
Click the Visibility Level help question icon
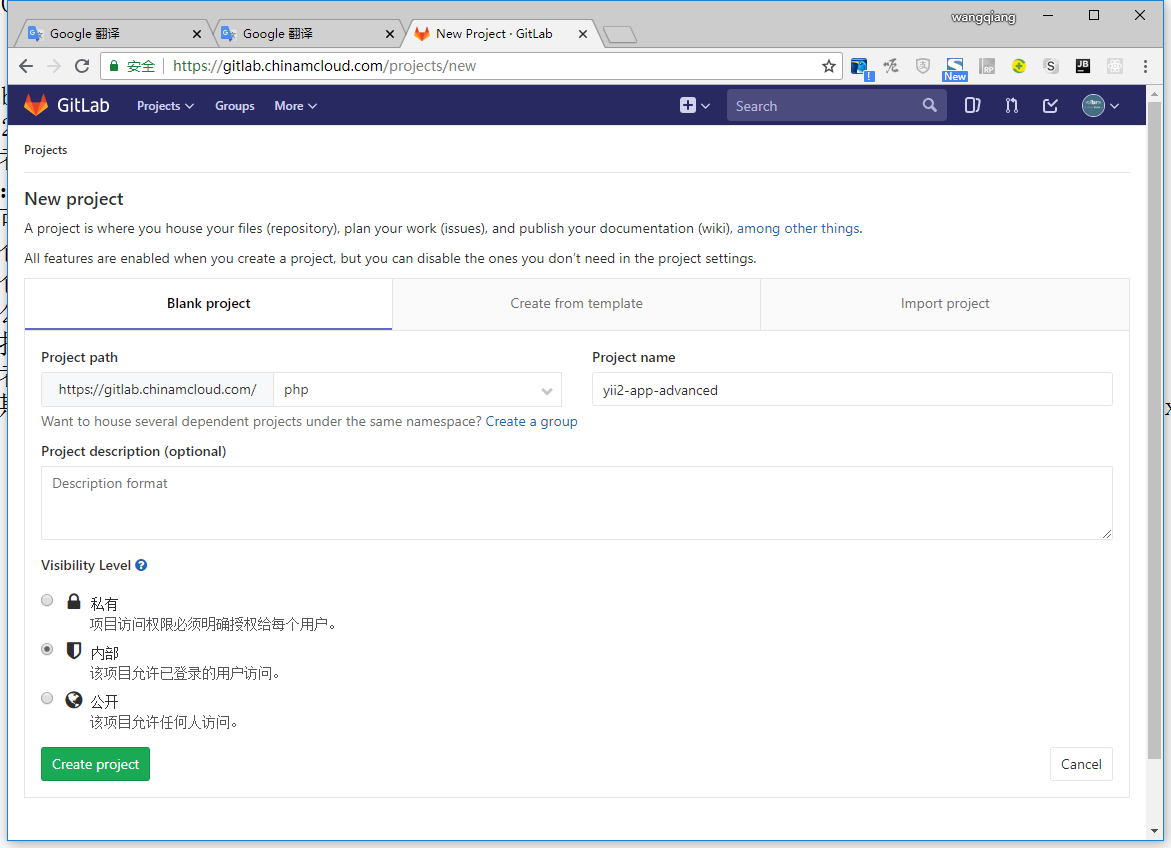(141, 565)
